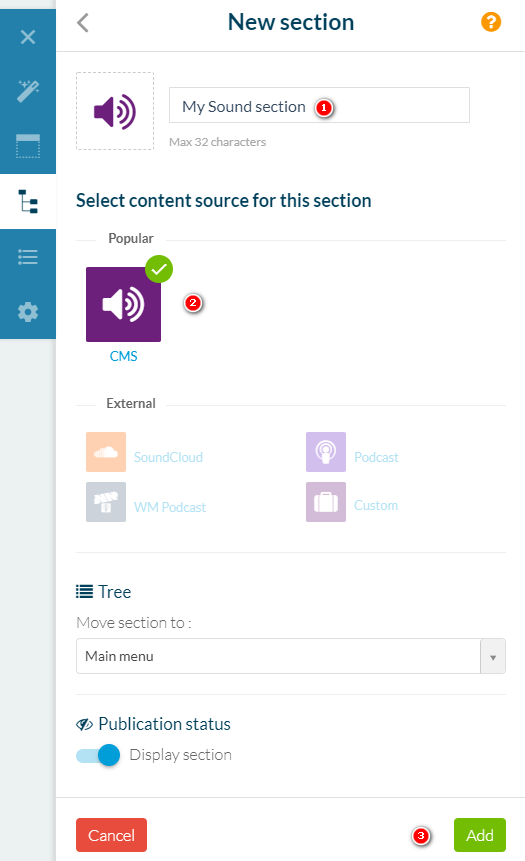The width and height of the screenshot is (525, 861).
Task: Toggle the Display section switch
Action: [x=98, y=756]
